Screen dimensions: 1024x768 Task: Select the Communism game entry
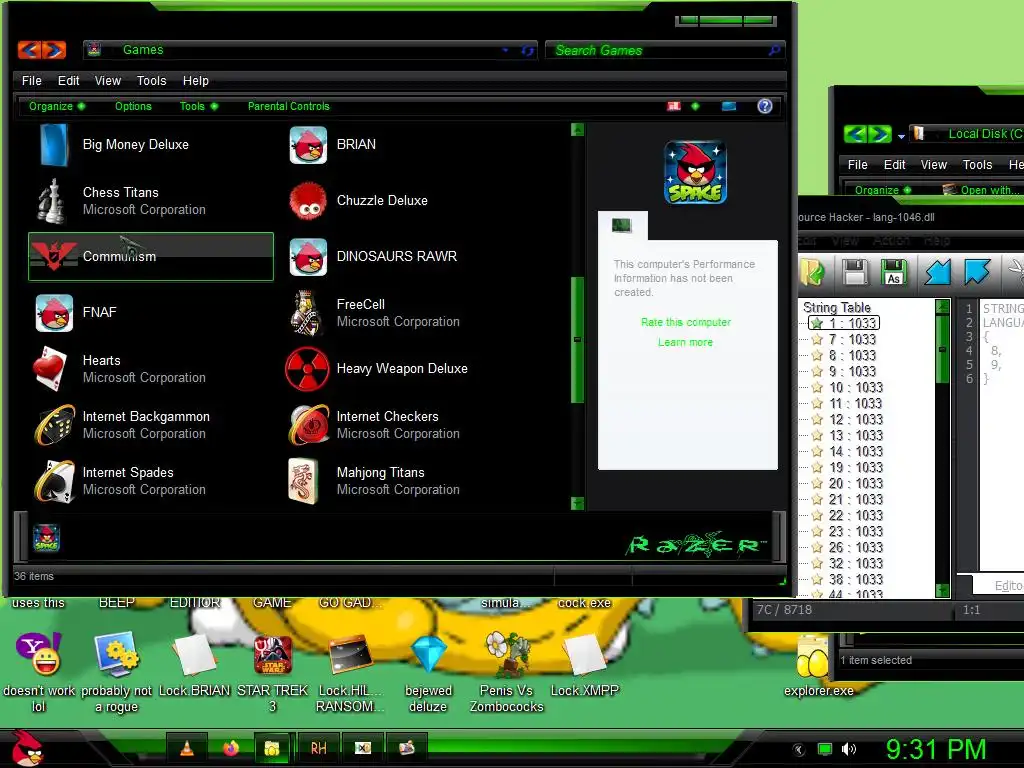pyautogui.click(x=151, y=257)
